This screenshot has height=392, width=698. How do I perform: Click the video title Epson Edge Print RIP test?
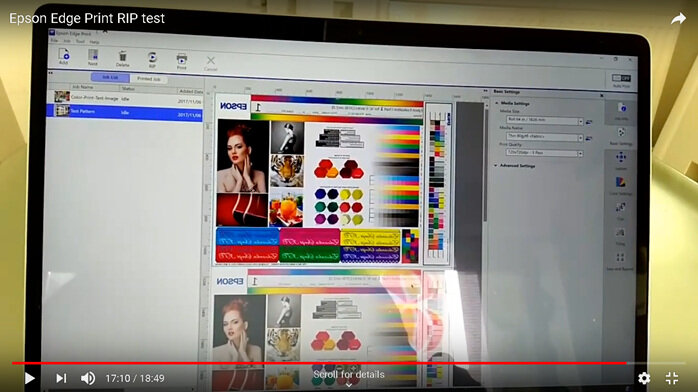87,18
